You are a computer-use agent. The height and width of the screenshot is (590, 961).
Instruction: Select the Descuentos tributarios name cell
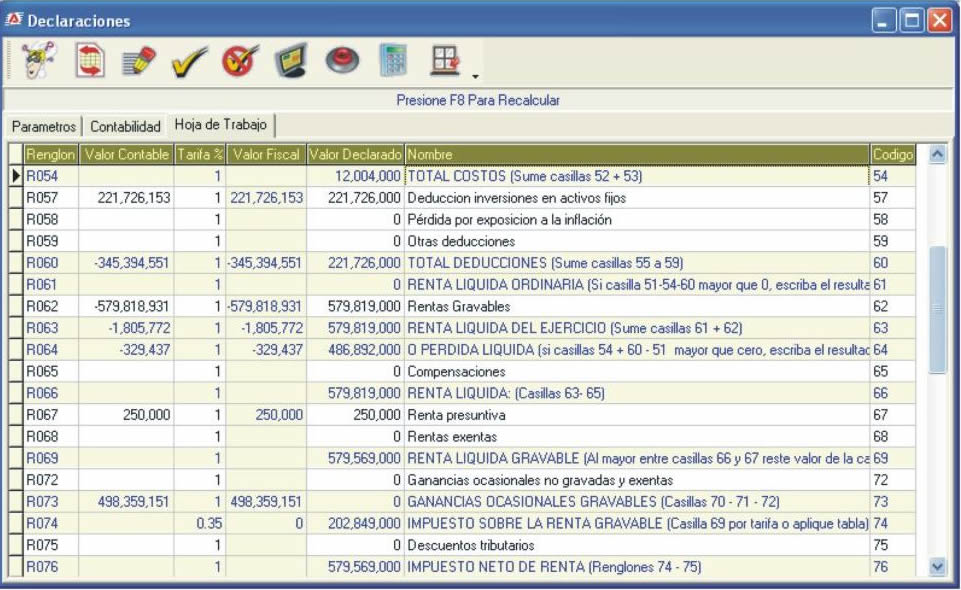637,545
